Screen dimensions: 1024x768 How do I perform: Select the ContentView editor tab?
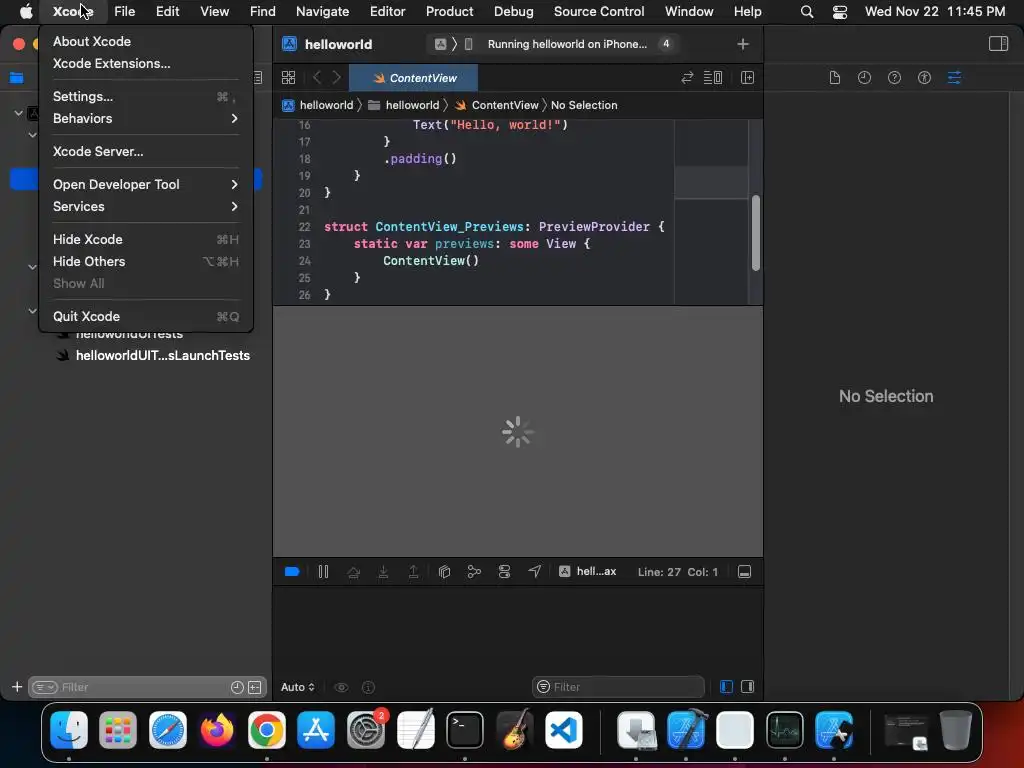click(x=414, y=78)
